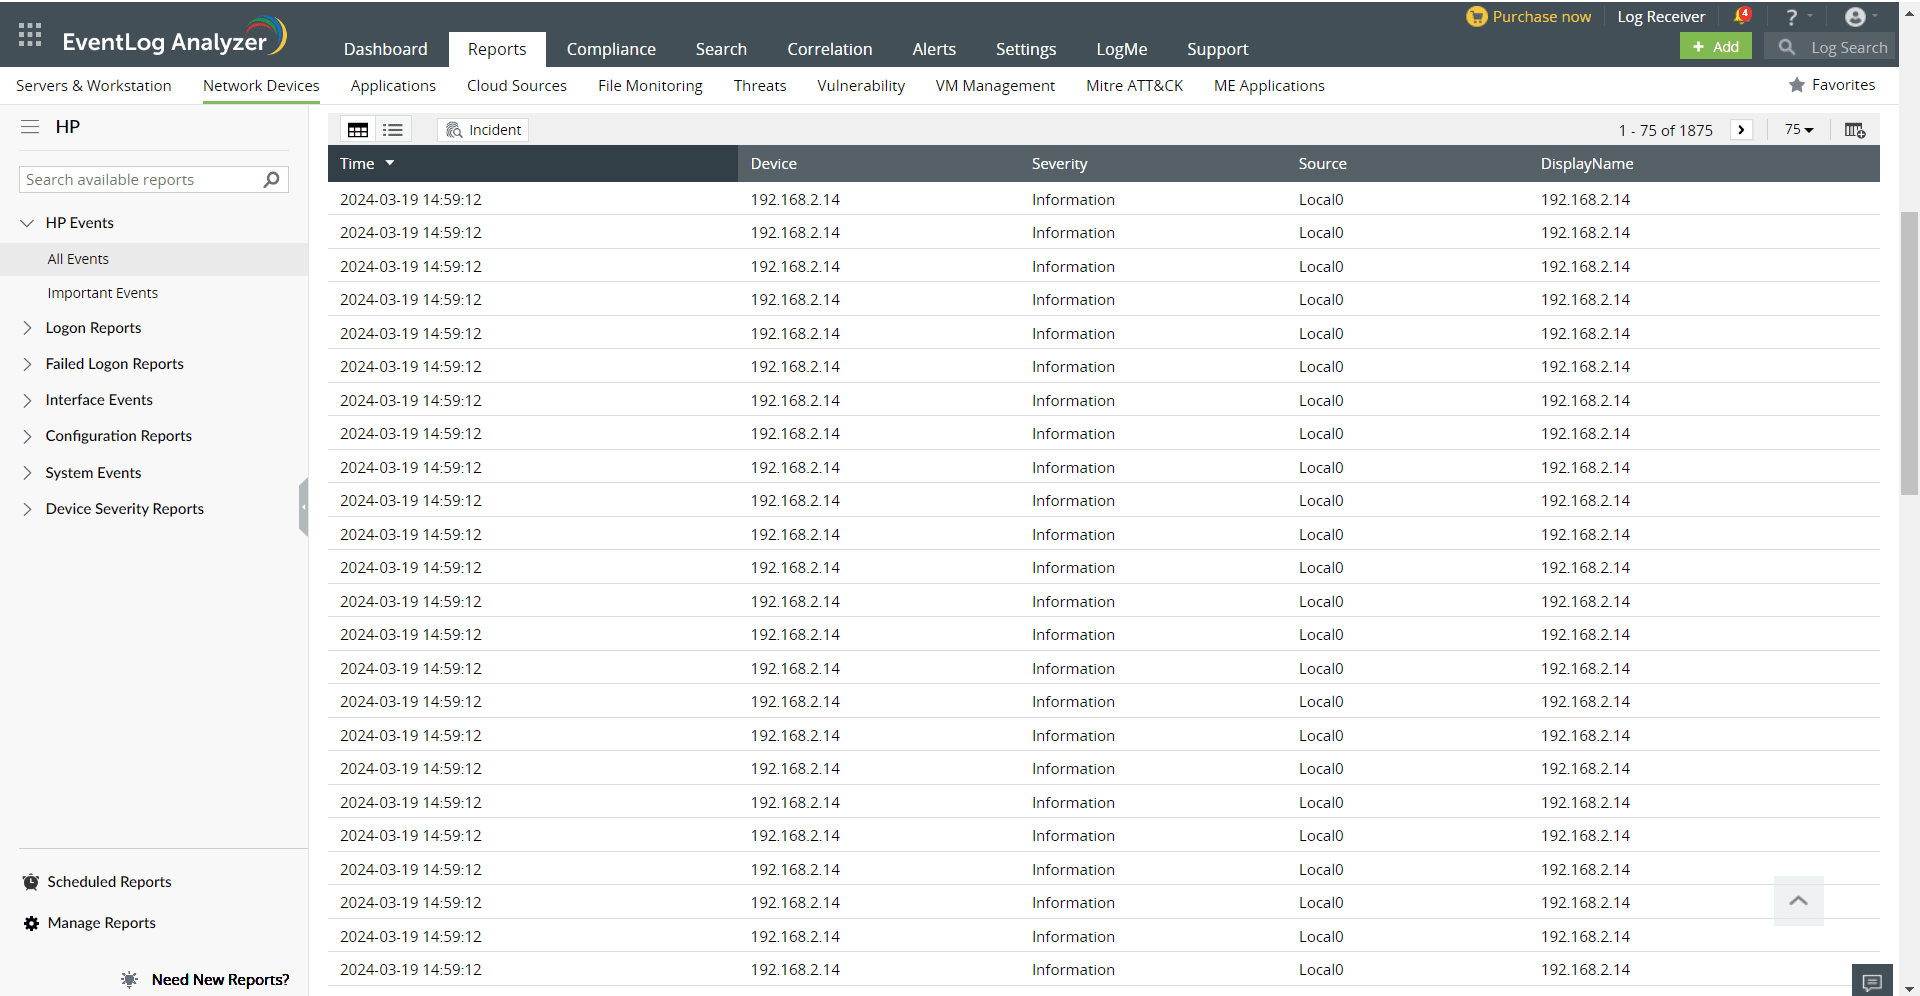Expand the Device Severity Reports group

27,509
